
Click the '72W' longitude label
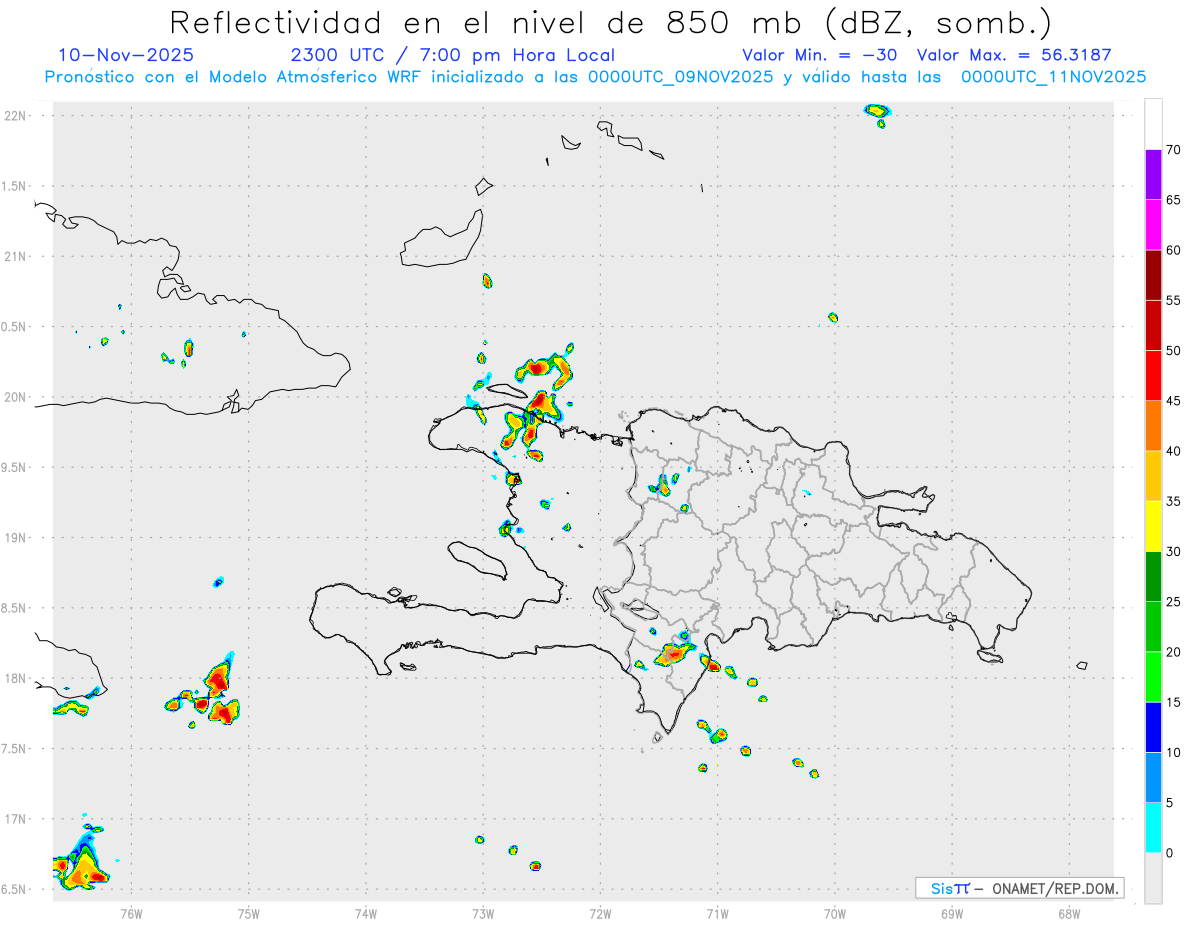tap(600, 912)
